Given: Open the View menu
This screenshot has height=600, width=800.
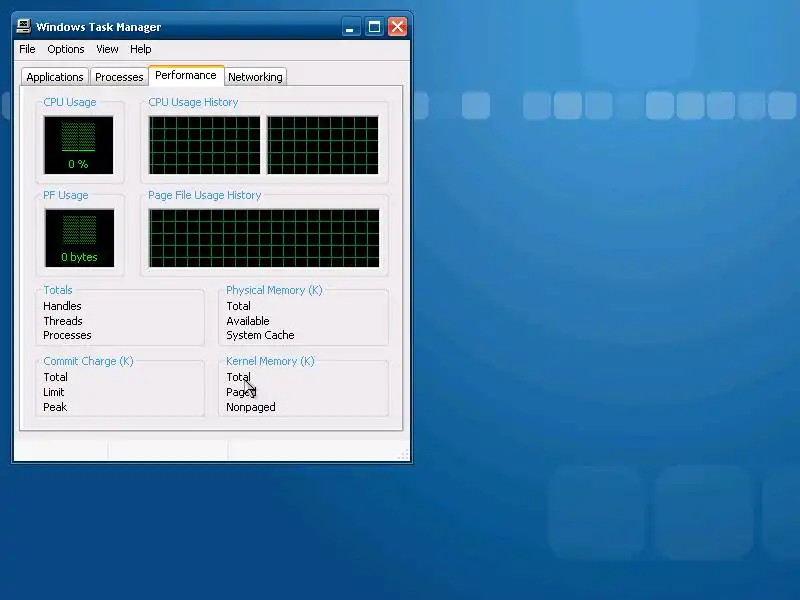Looking at the screenshot, I should [107, 49].
